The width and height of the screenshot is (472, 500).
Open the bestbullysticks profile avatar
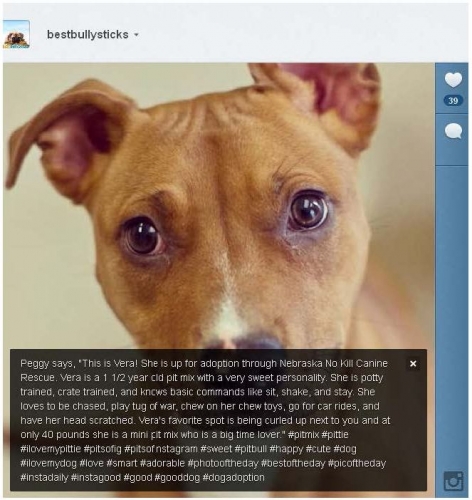(16, 34)
